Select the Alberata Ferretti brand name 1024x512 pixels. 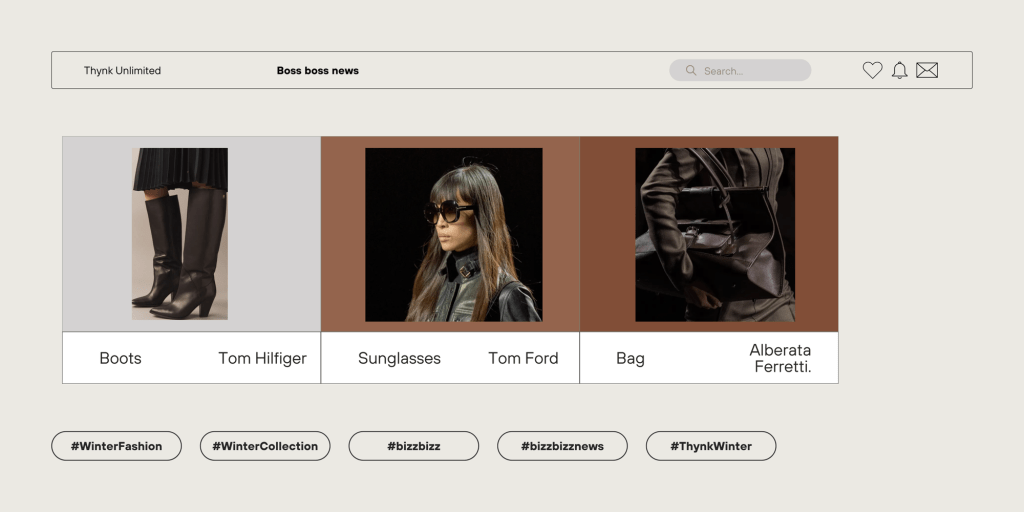pyautogui.click(x=780, y=358)
